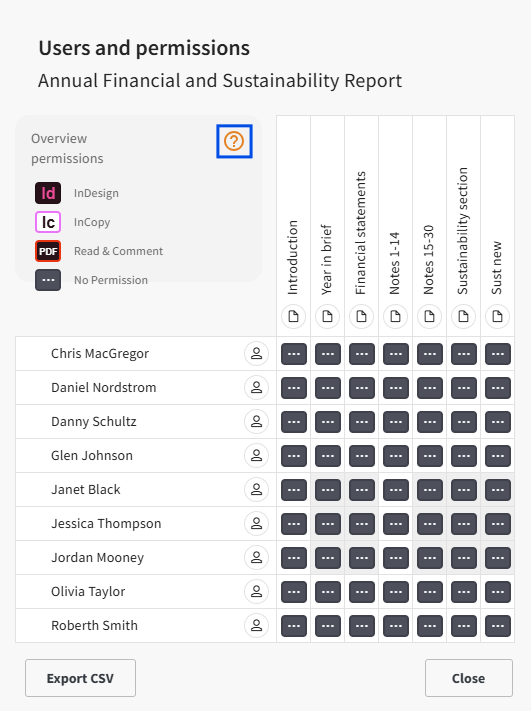Click the document icon under Introduction column
531x711 pixels.
pos(293,316)
